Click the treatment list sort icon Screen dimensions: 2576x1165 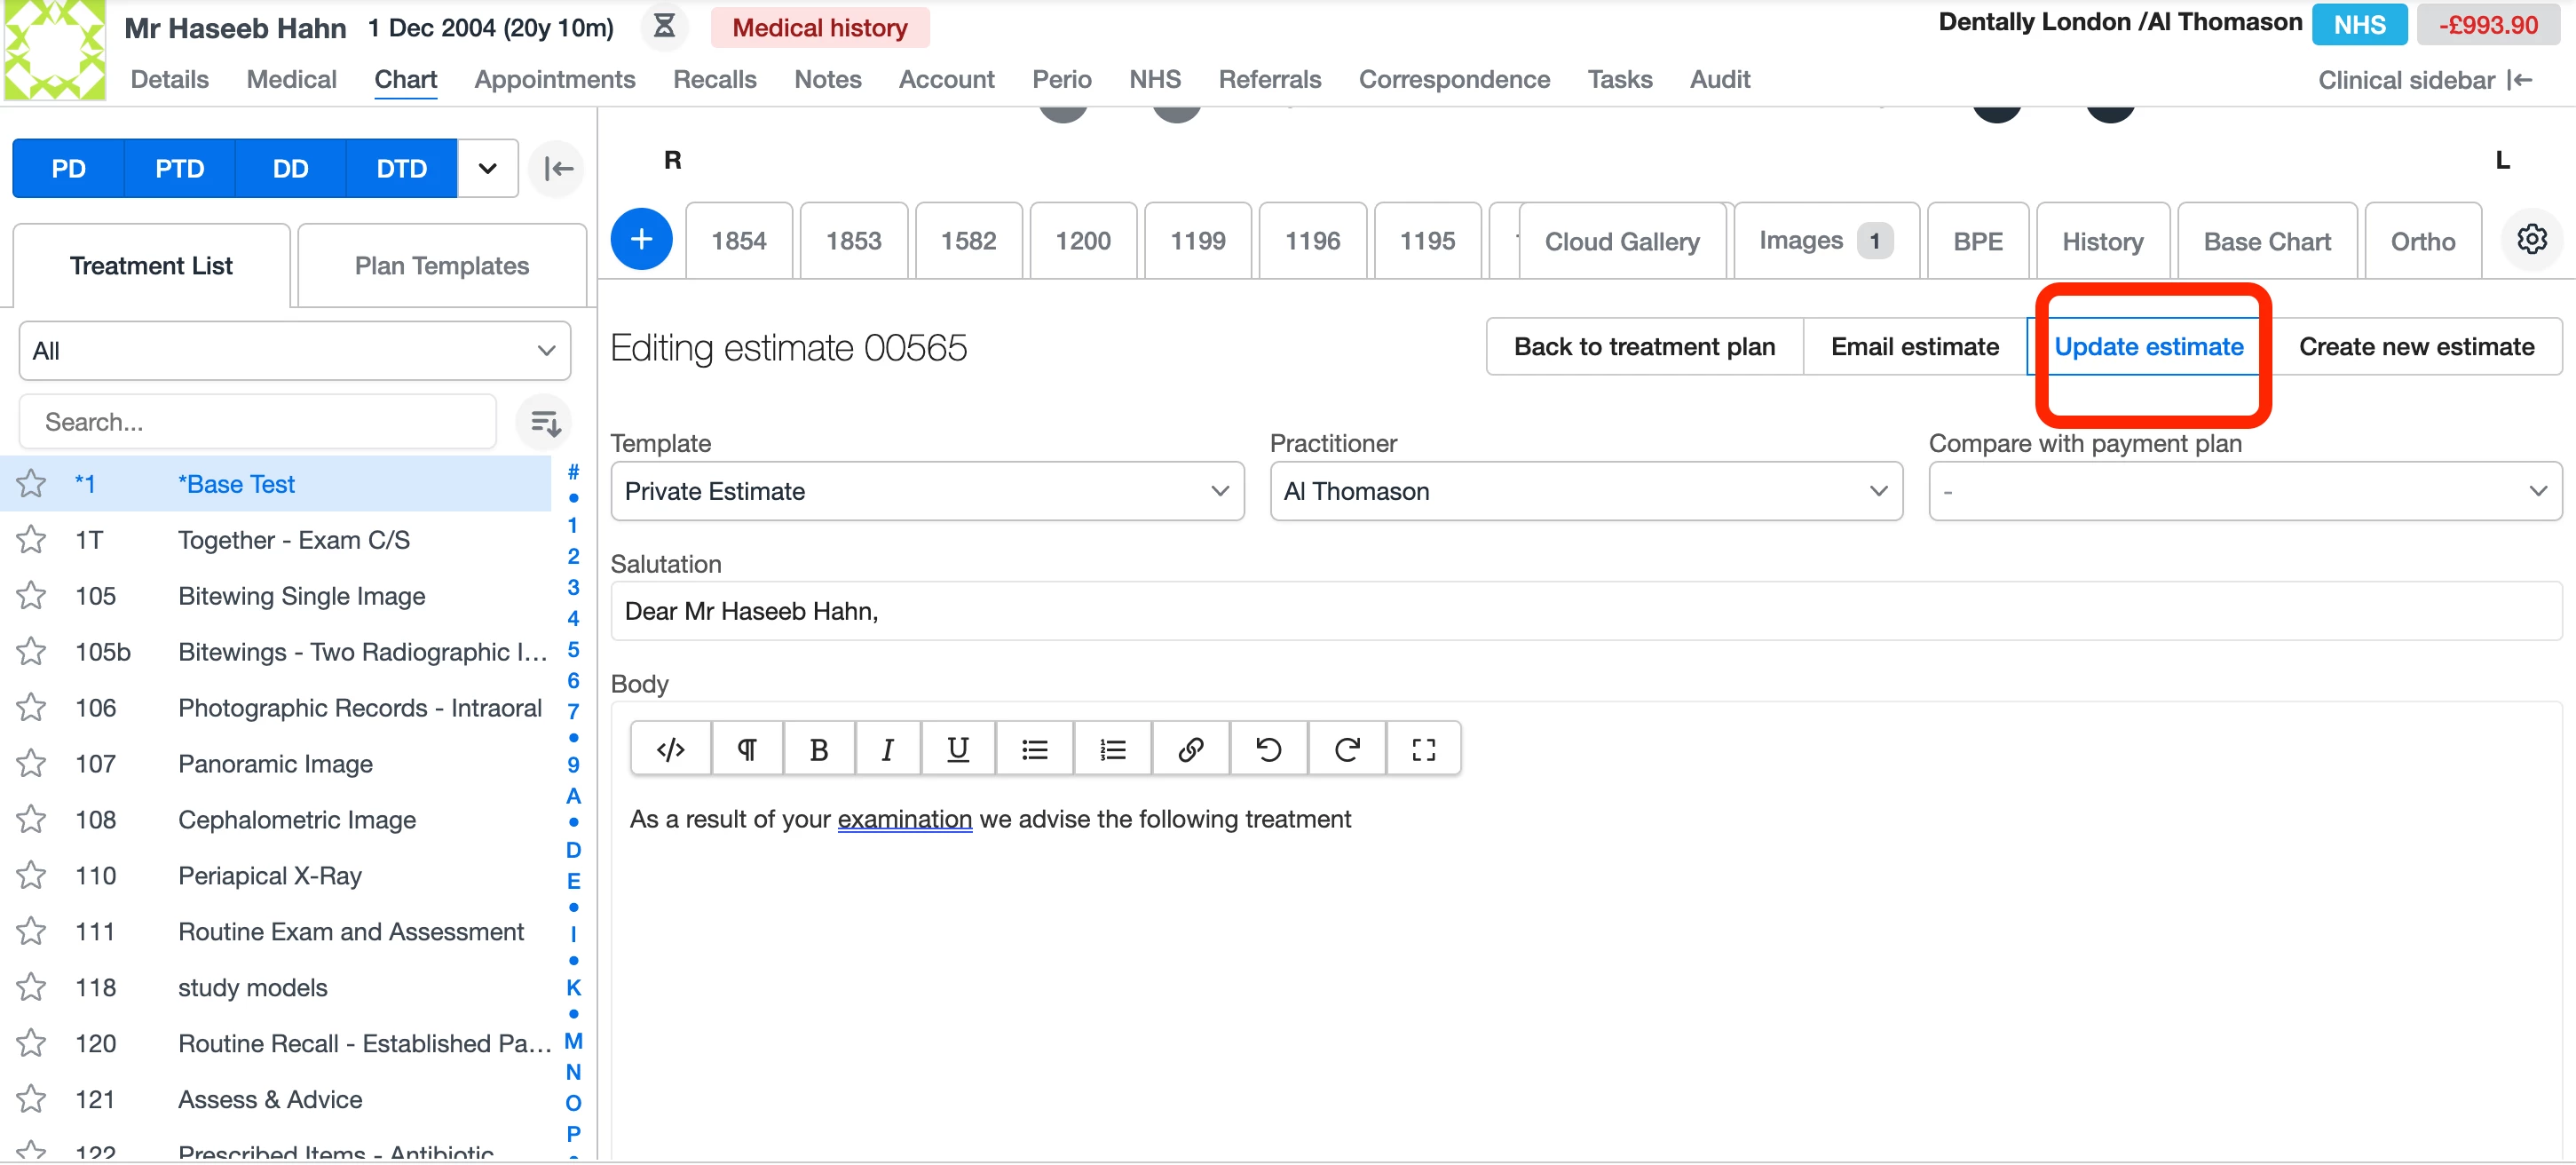click(x=545, y=422)
